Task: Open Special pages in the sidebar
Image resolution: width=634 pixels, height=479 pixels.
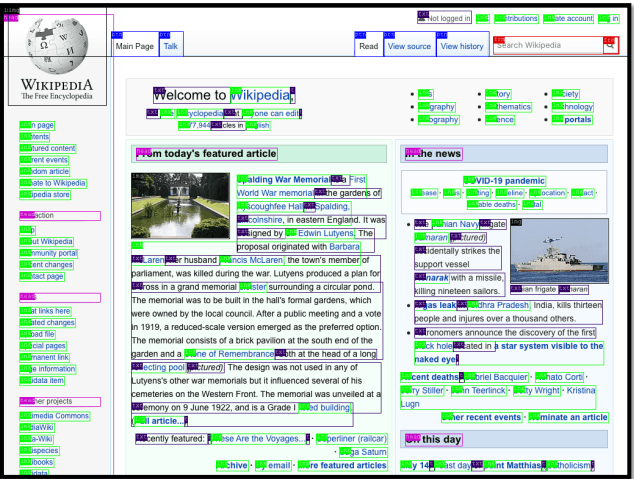Action: (43, 346)
